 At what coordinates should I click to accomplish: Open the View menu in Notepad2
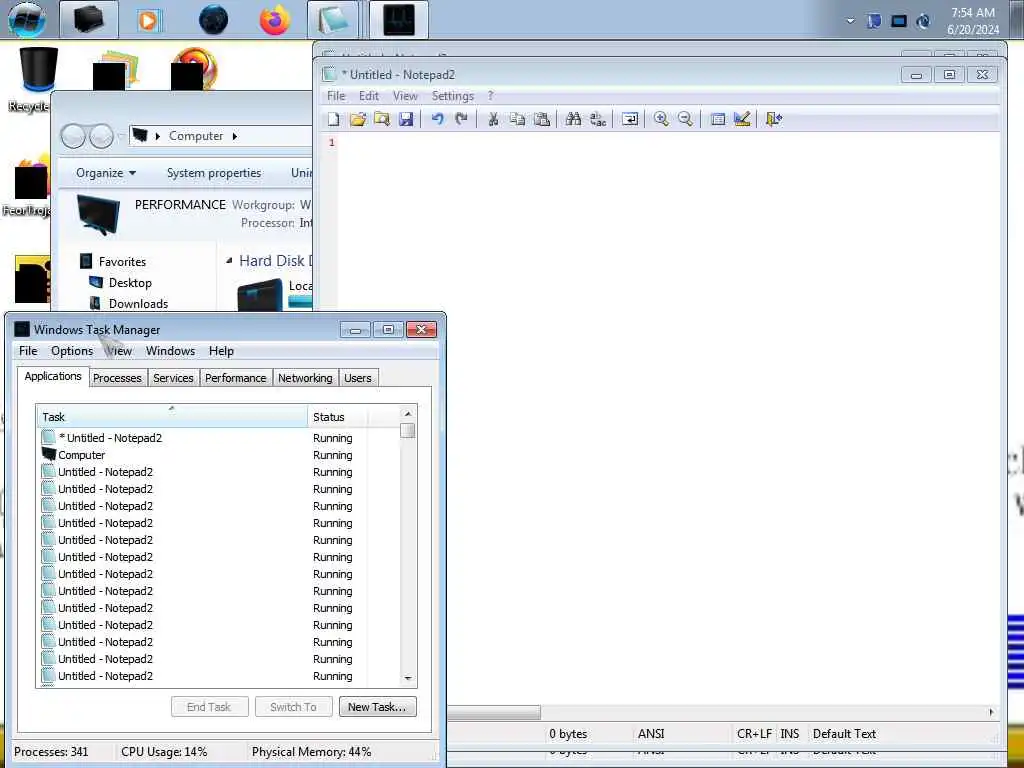(x=405, y=96)
